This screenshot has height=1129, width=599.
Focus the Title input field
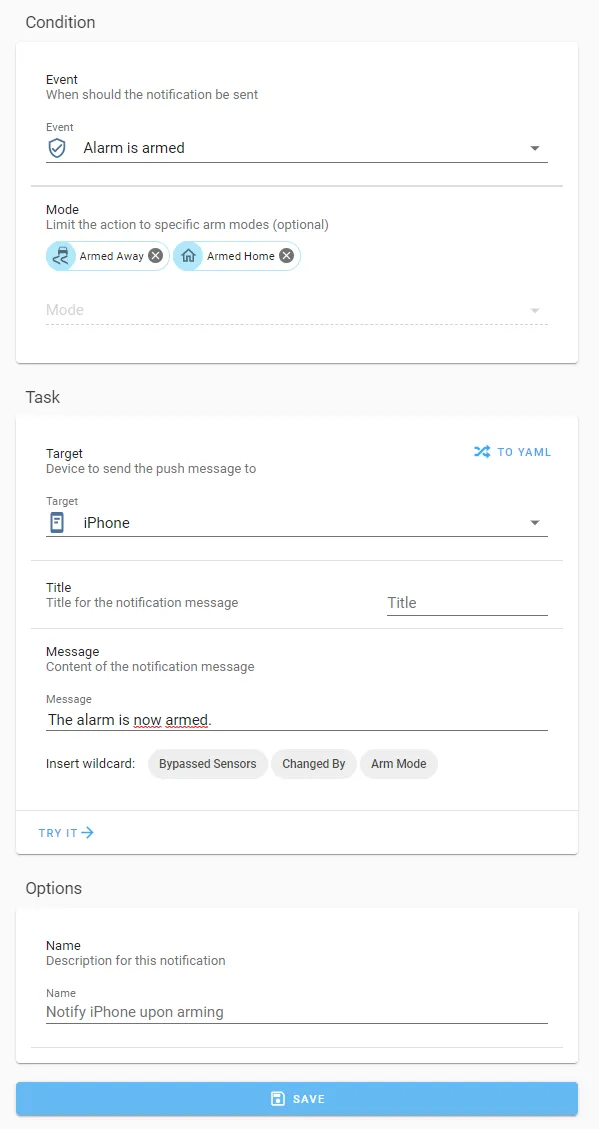[x=467, y=603]
